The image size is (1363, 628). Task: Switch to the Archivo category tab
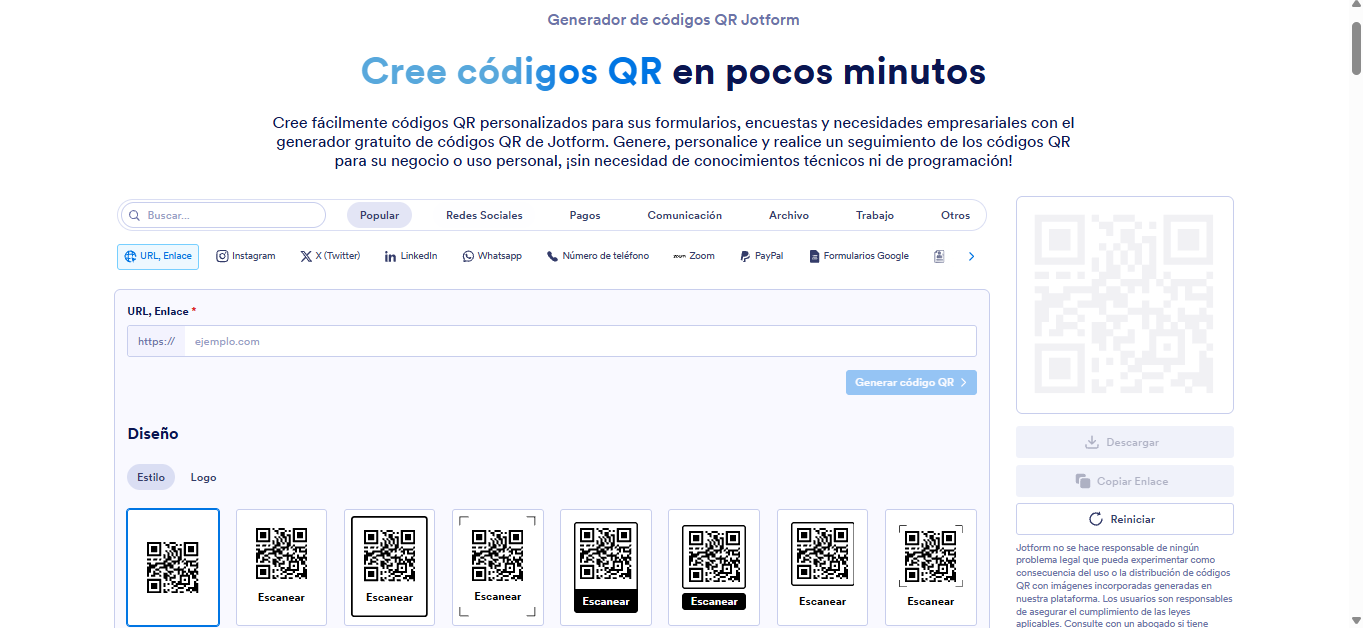coord(788,215)
